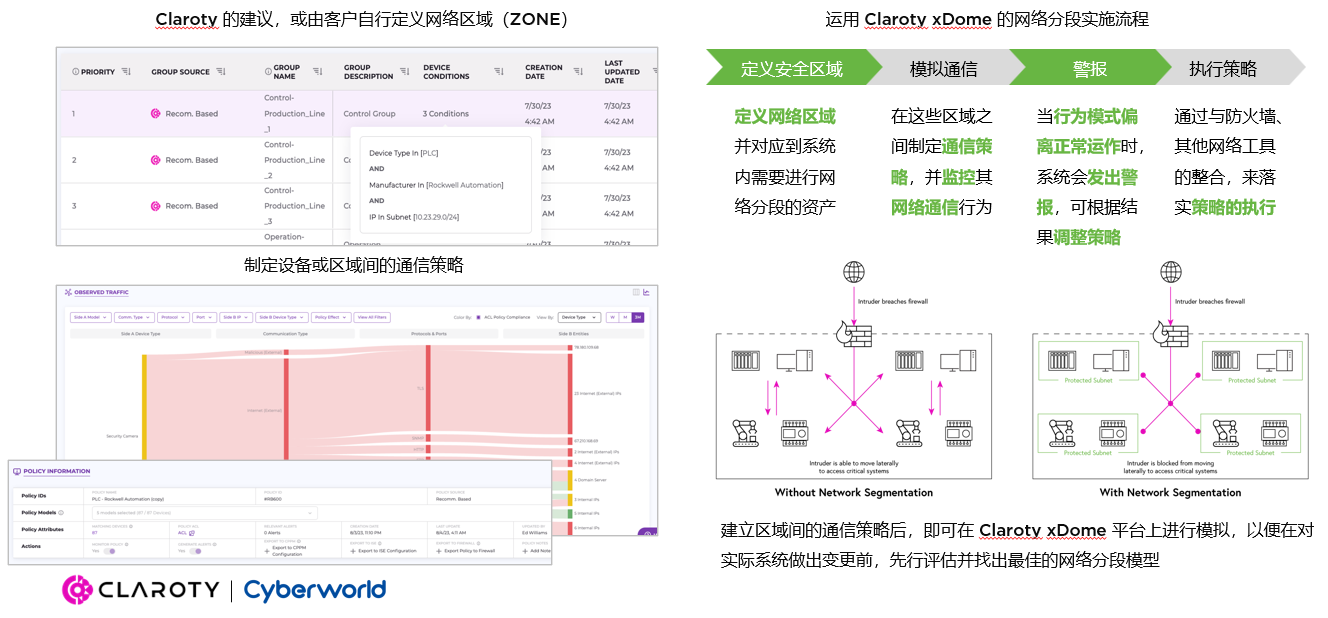Click Claroty icon in first Recom. Based row
Screen dimensions: 1328x618
point(155,114)
